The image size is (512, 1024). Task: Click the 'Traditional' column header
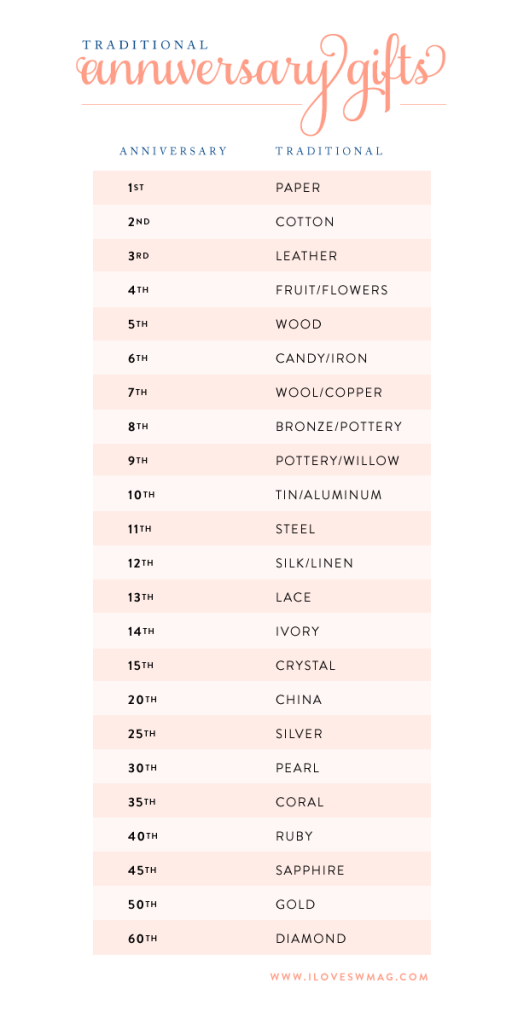tap(329, 152)
